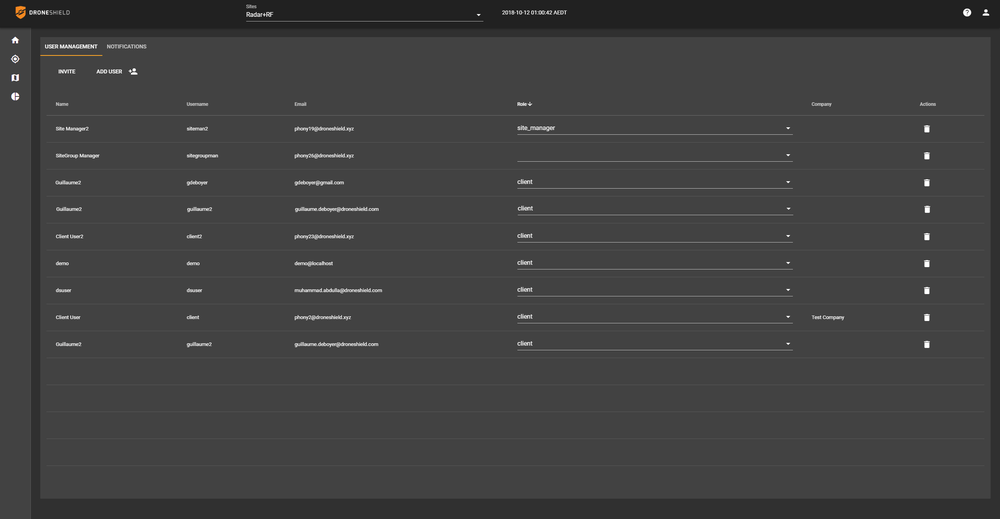1000x519 pixels.
Task: Delete the Site Manager2 user
Action: click(x=927, y=129)
